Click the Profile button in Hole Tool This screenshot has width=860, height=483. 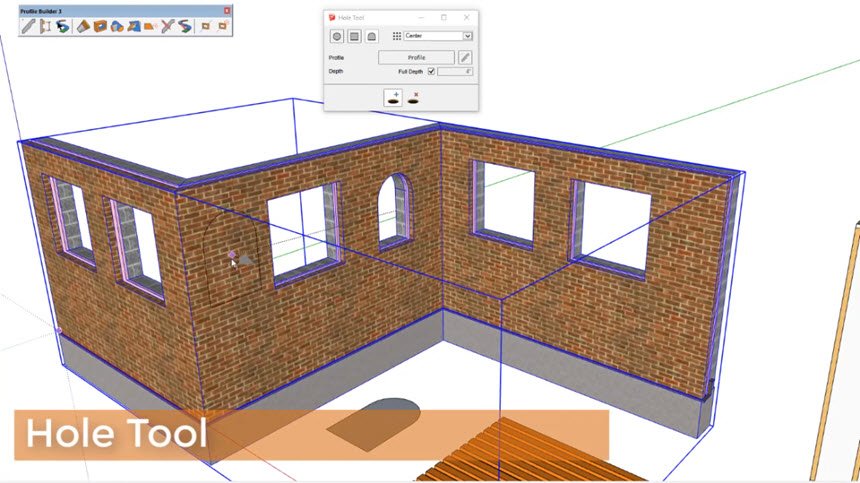click(x=416, y=57)
